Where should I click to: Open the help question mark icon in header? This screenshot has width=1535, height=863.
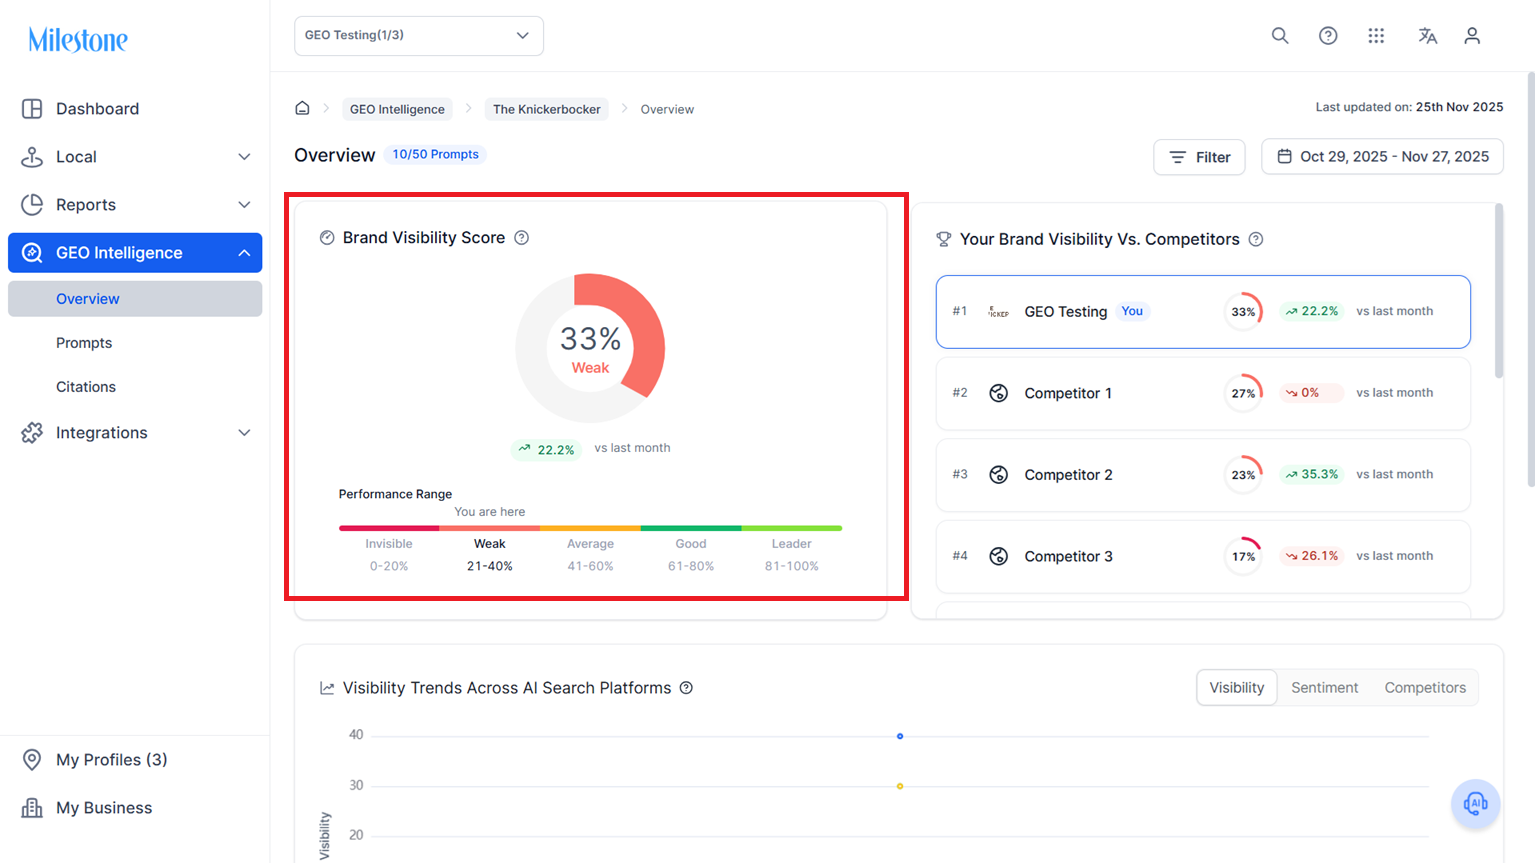(1328, 36)
